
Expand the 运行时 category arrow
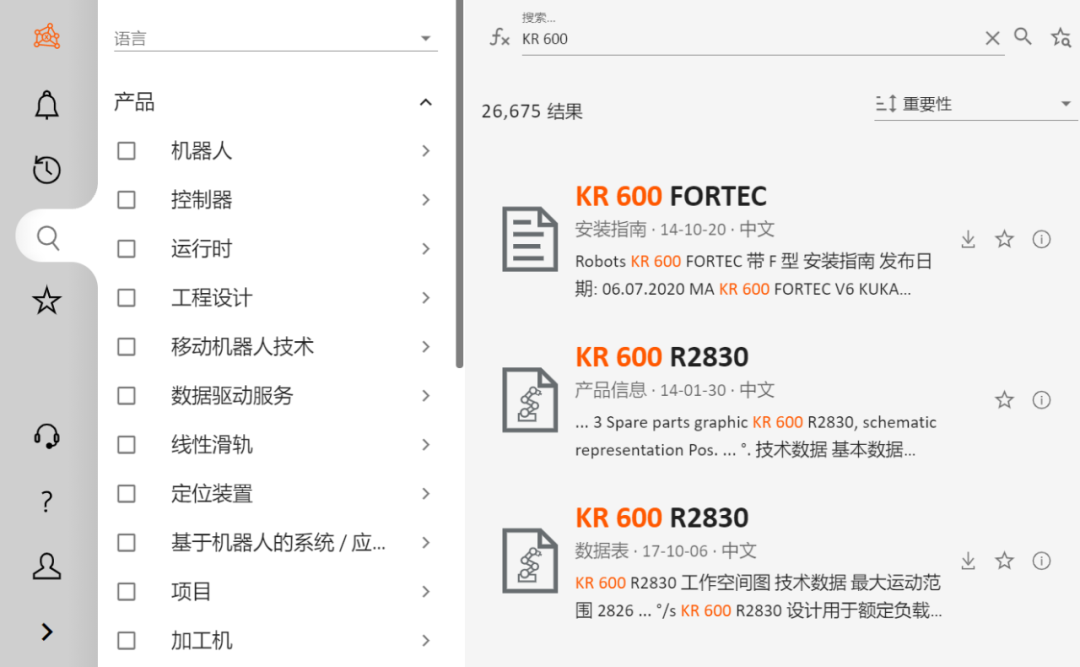(x=426, y=249)
